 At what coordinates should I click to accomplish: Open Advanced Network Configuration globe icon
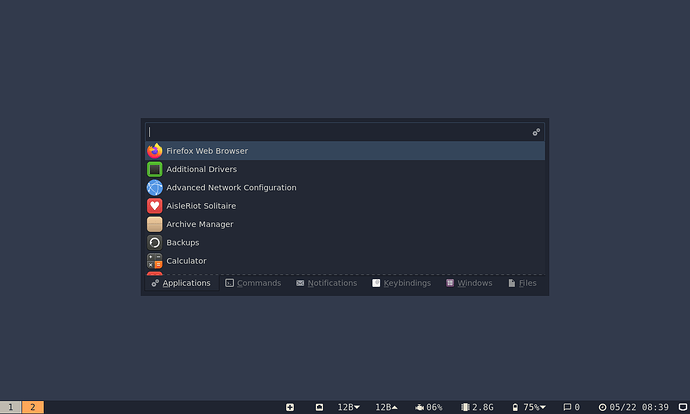pyautogui.click(x=154, y=188)
